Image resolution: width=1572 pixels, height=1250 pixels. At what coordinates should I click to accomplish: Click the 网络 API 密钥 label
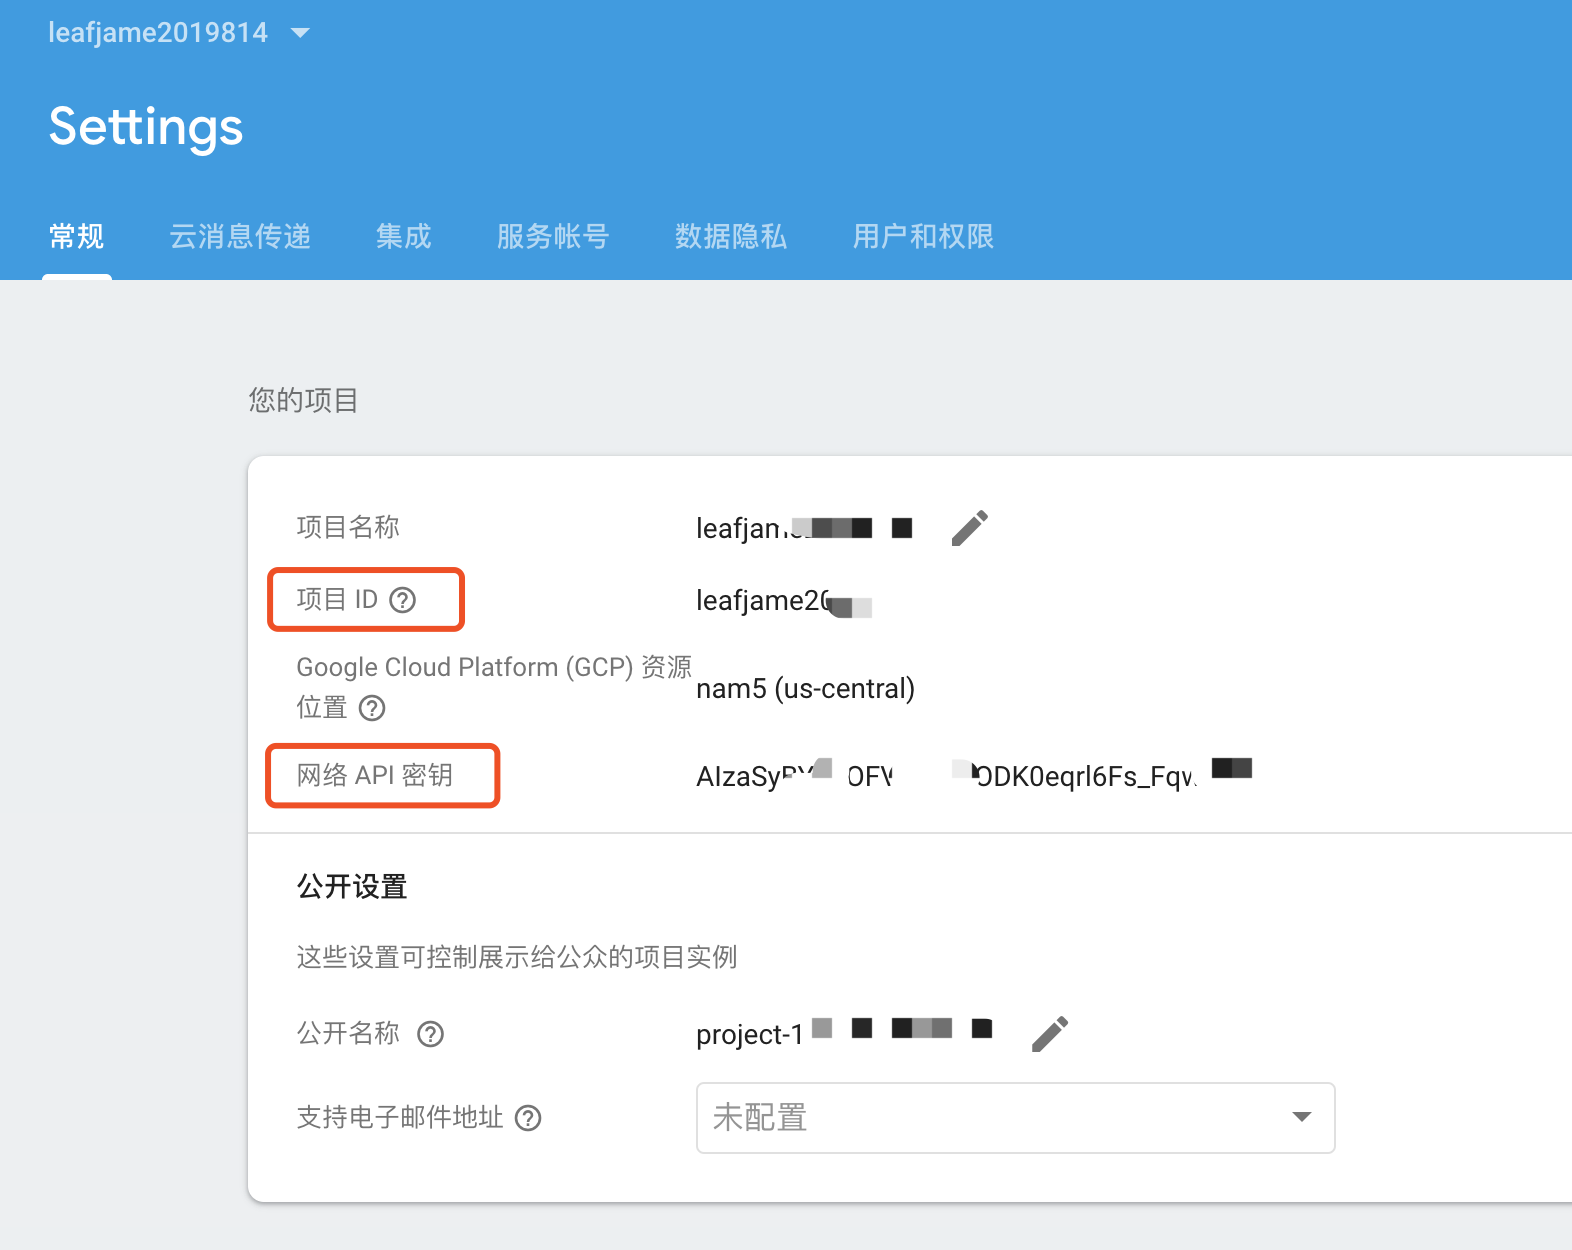tap(375, 775)
